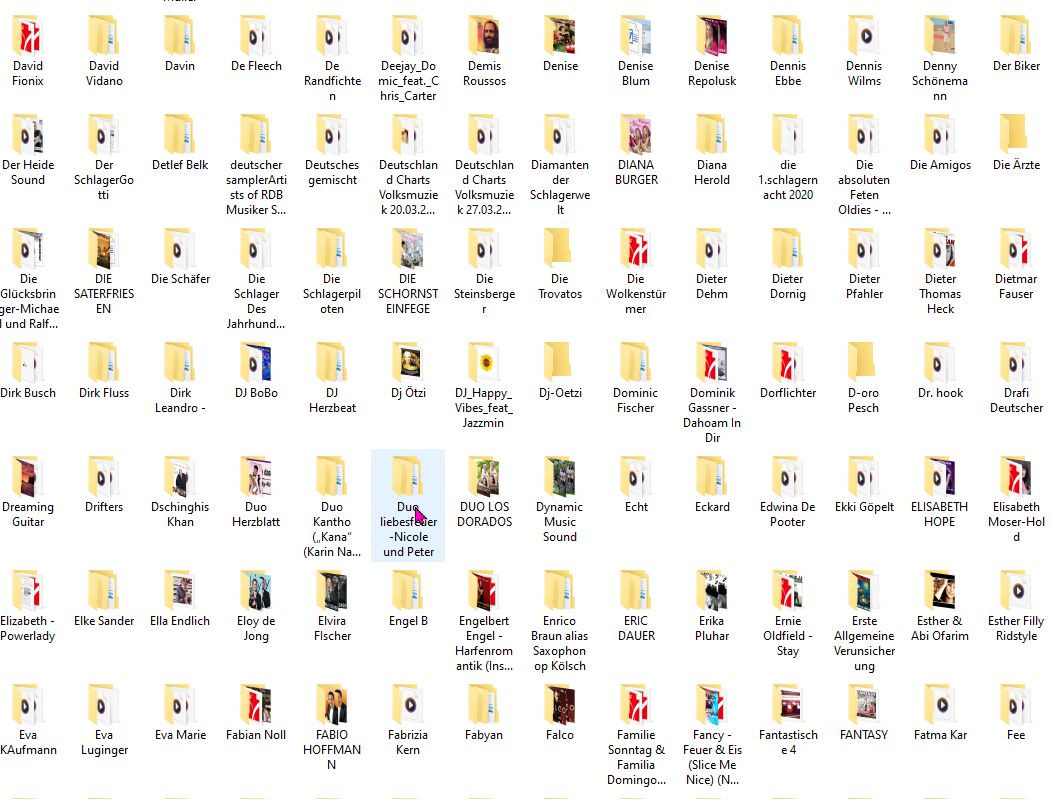Select the Dominik Gassner folder icon
Image resolution: width=1052 pixels, height=801 pixels.
point(712,363)
